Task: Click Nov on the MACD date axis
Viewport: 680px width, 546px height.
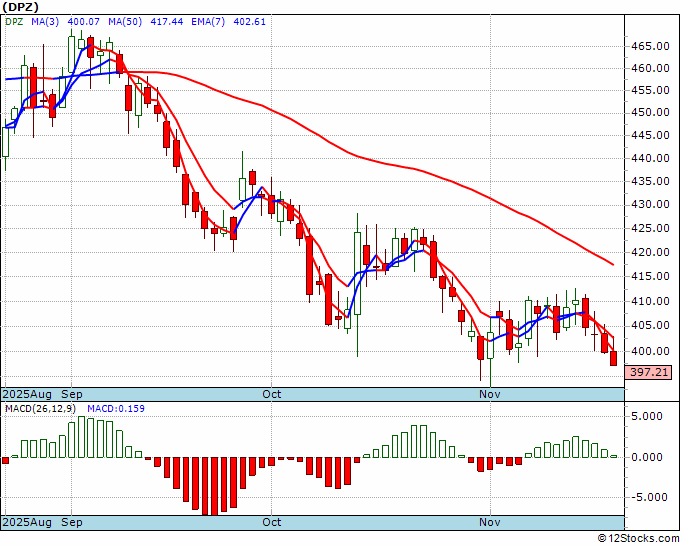Action: click(490, 522)
